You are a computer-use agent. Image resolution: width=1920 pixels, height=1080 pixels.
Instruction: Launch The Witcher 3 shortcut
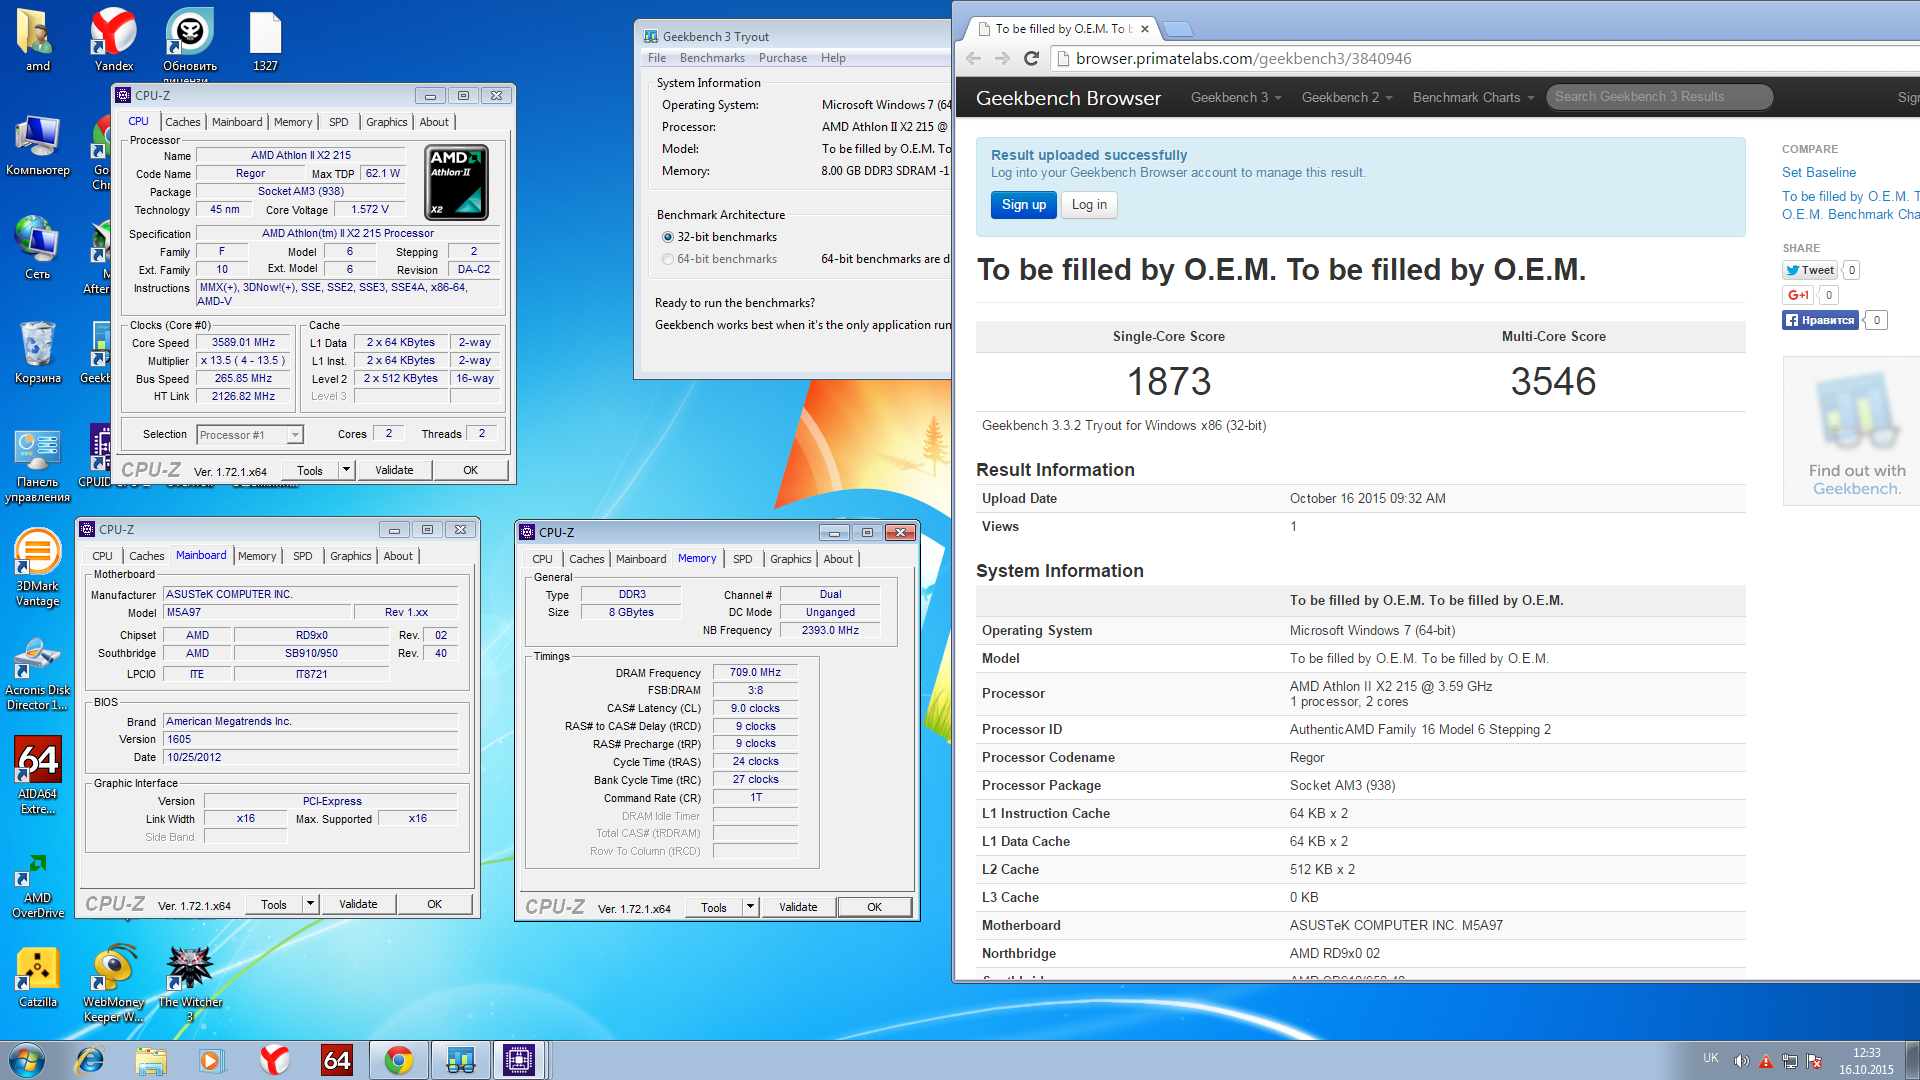pyautogui.click(x=190, y=984)
